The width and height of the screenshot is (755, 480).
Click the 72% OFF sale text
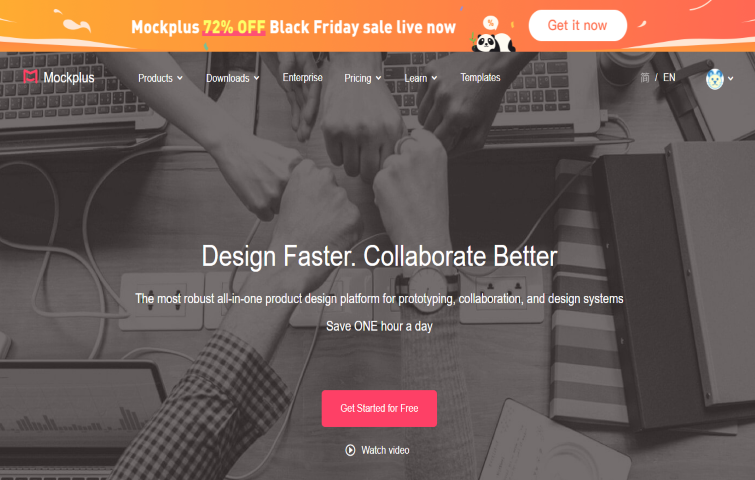234,27
